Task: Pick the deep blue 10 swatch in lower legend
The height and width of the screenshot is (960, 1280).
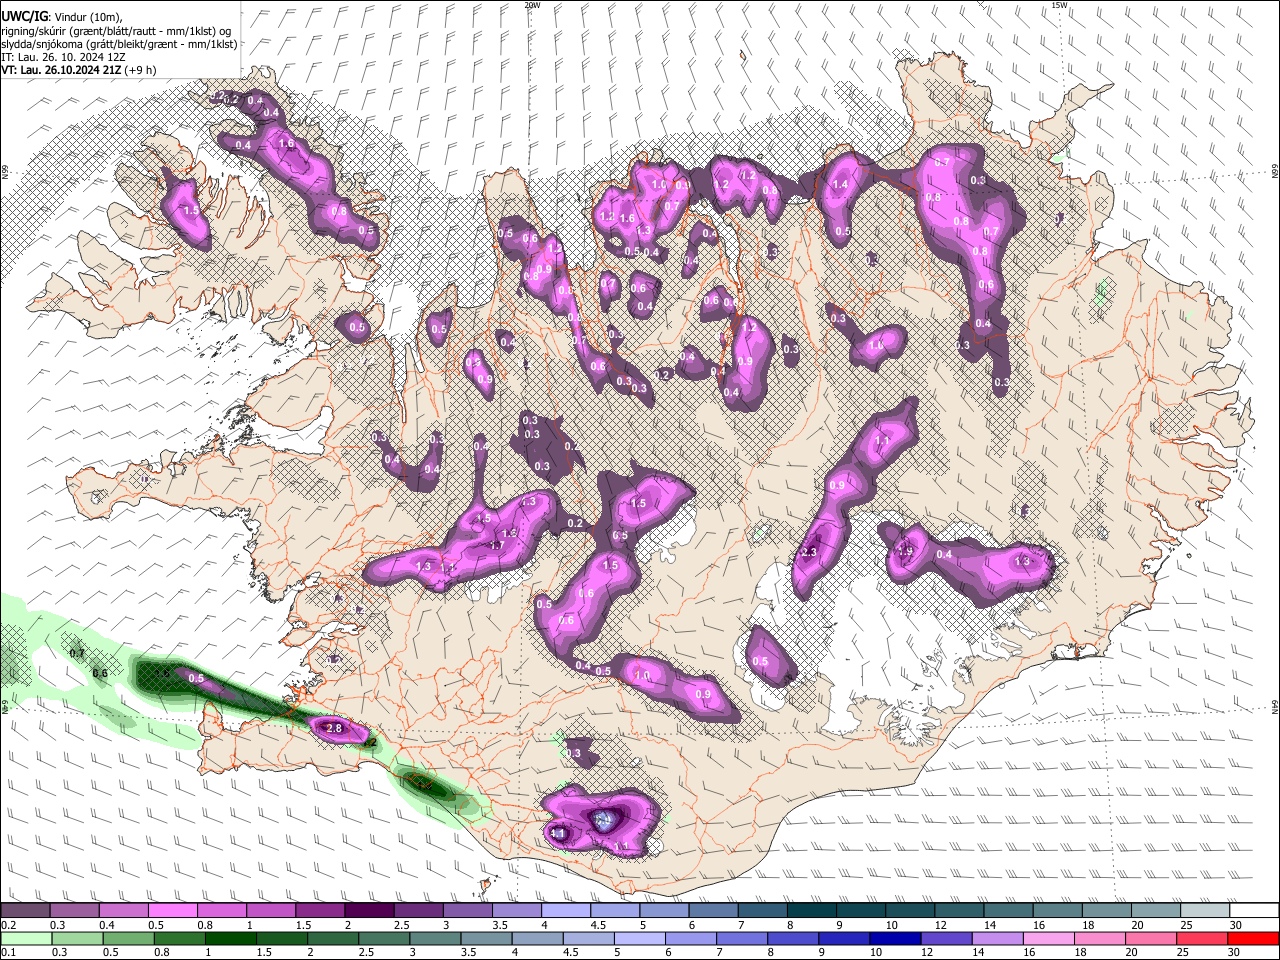Action: [895, 938]
